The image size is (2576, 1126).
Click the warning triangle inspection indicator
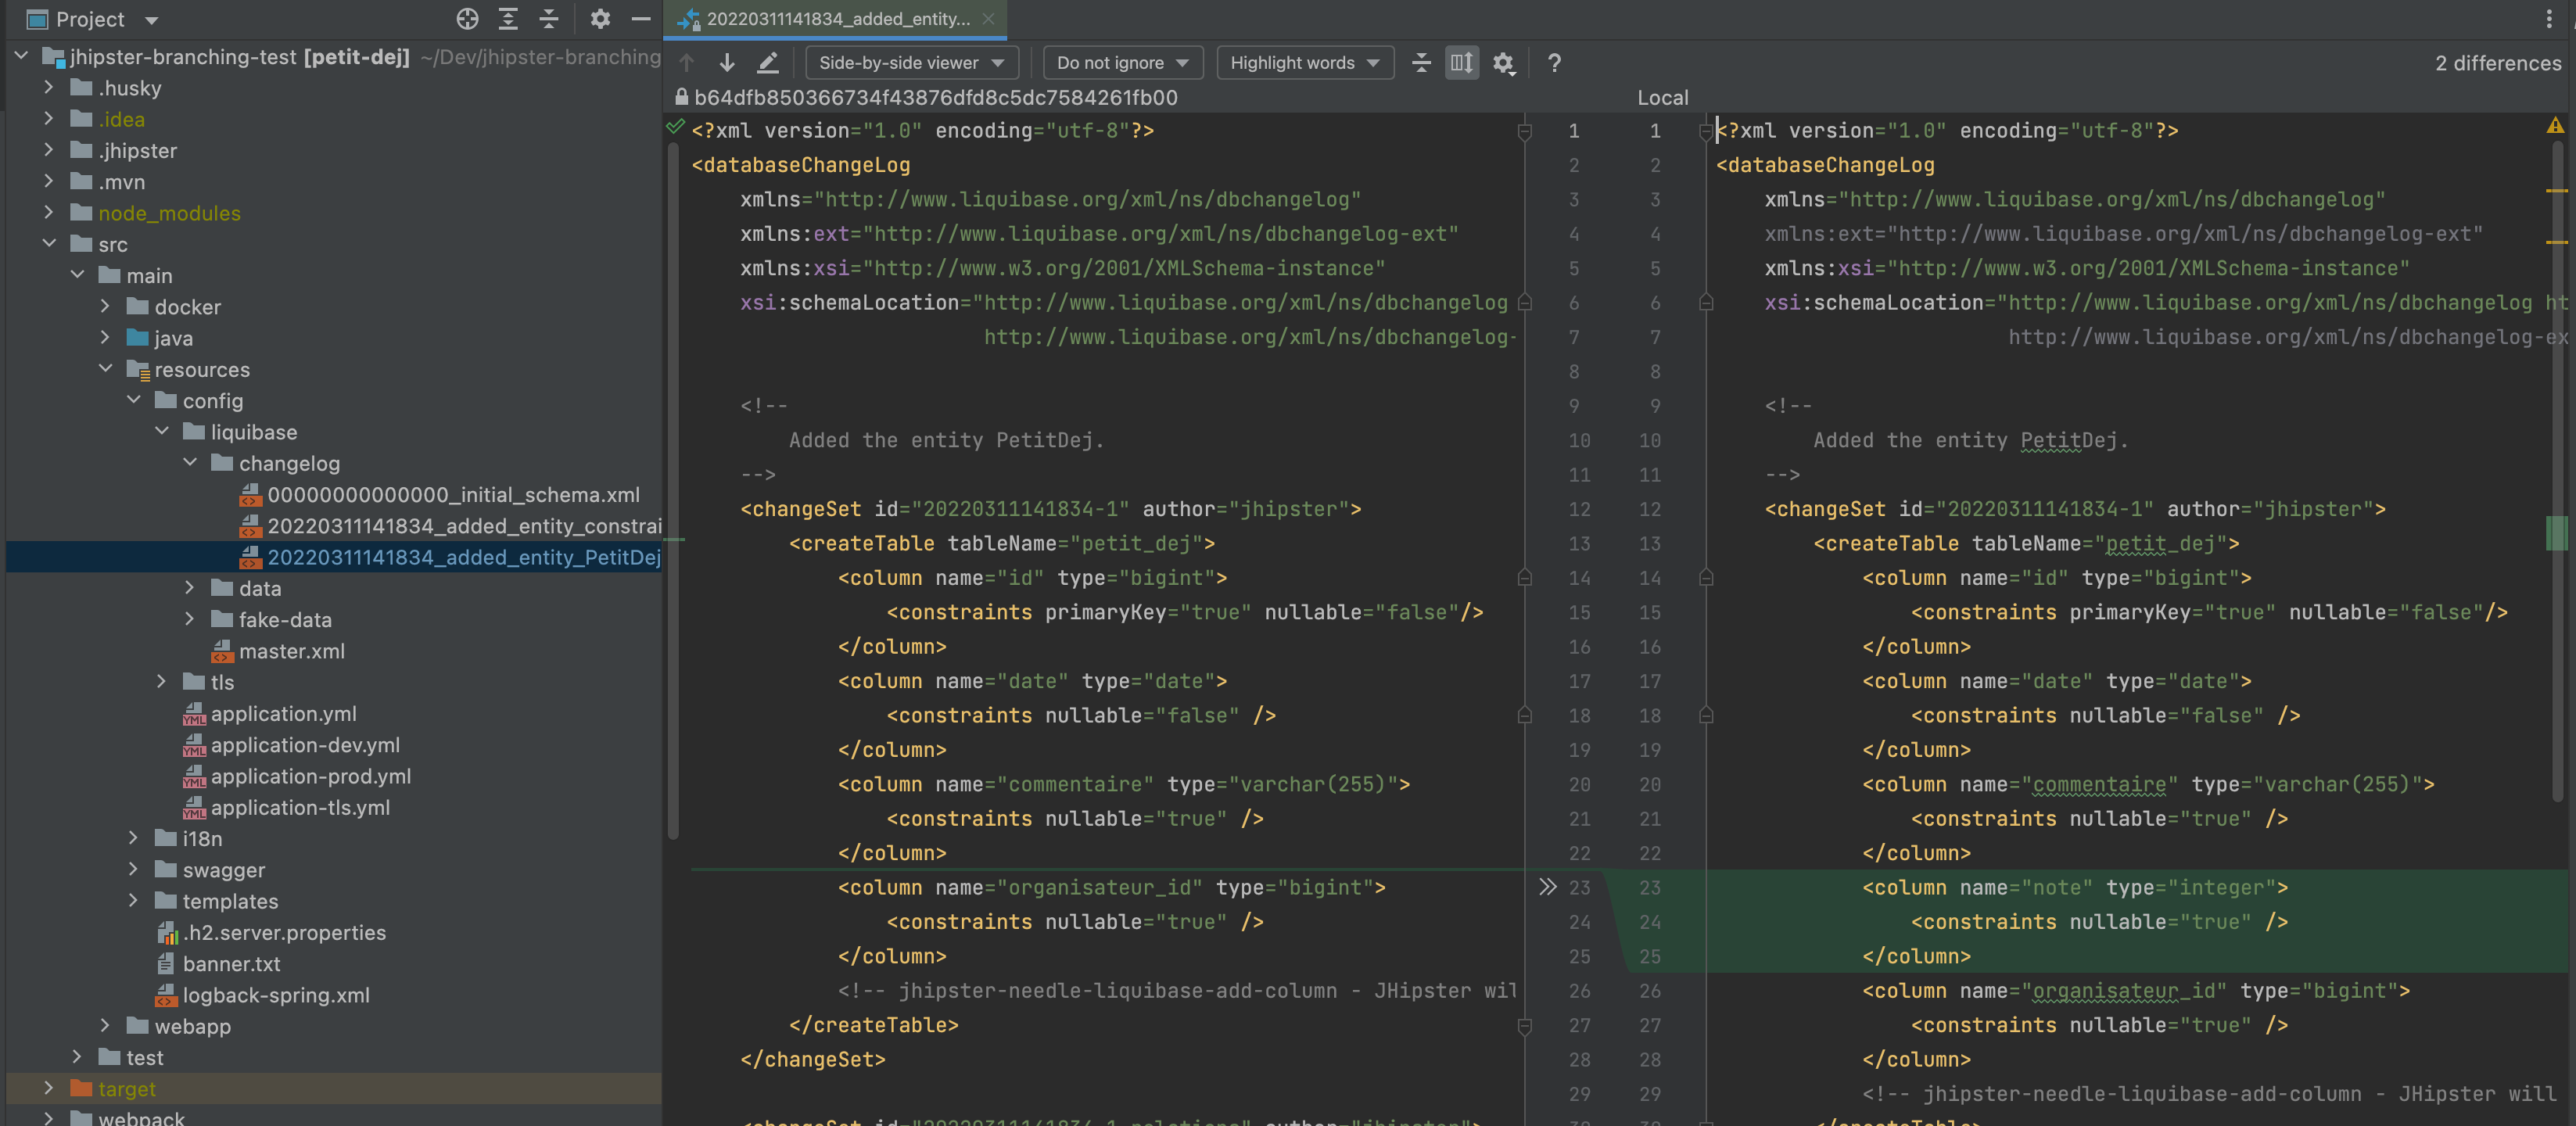coord(2555,126)
